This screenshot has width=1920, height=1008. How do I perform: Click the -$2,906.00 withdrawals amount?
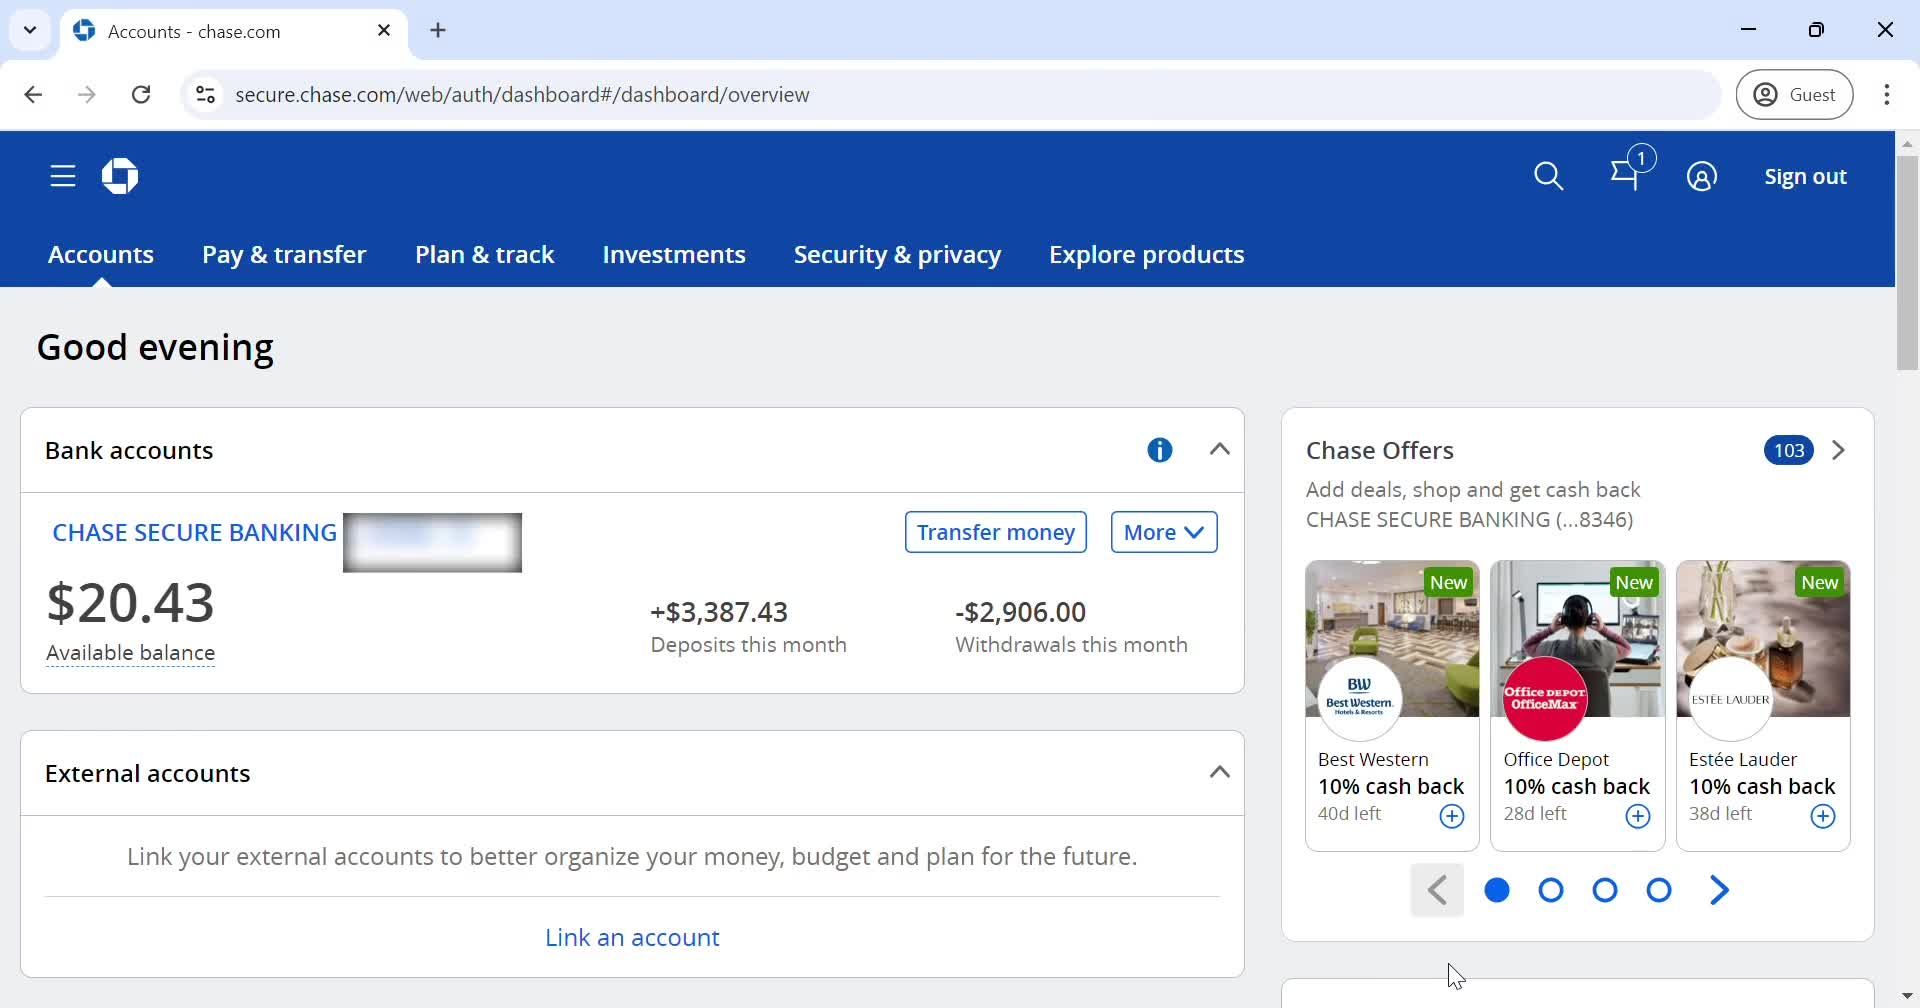point(1021,612)
